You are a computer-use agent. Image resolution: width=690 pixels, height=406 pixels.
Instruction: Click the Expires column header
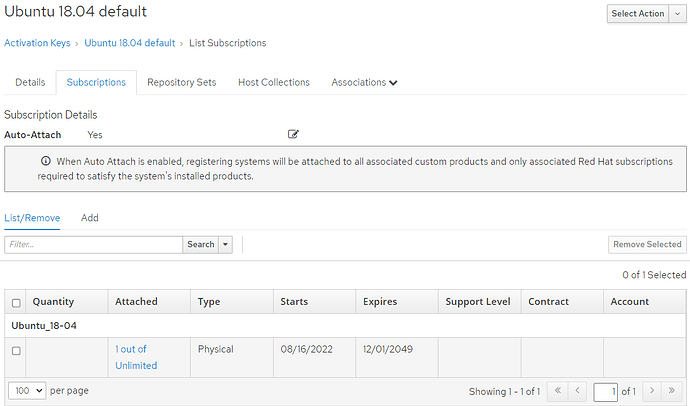pyautogui.click(x=397, y=302)
